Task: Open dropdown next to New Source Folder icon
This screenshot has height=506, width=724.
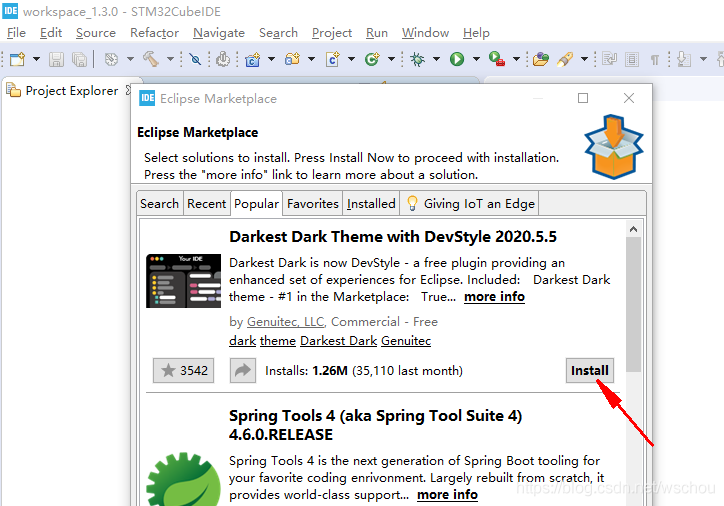Action: 311,59
